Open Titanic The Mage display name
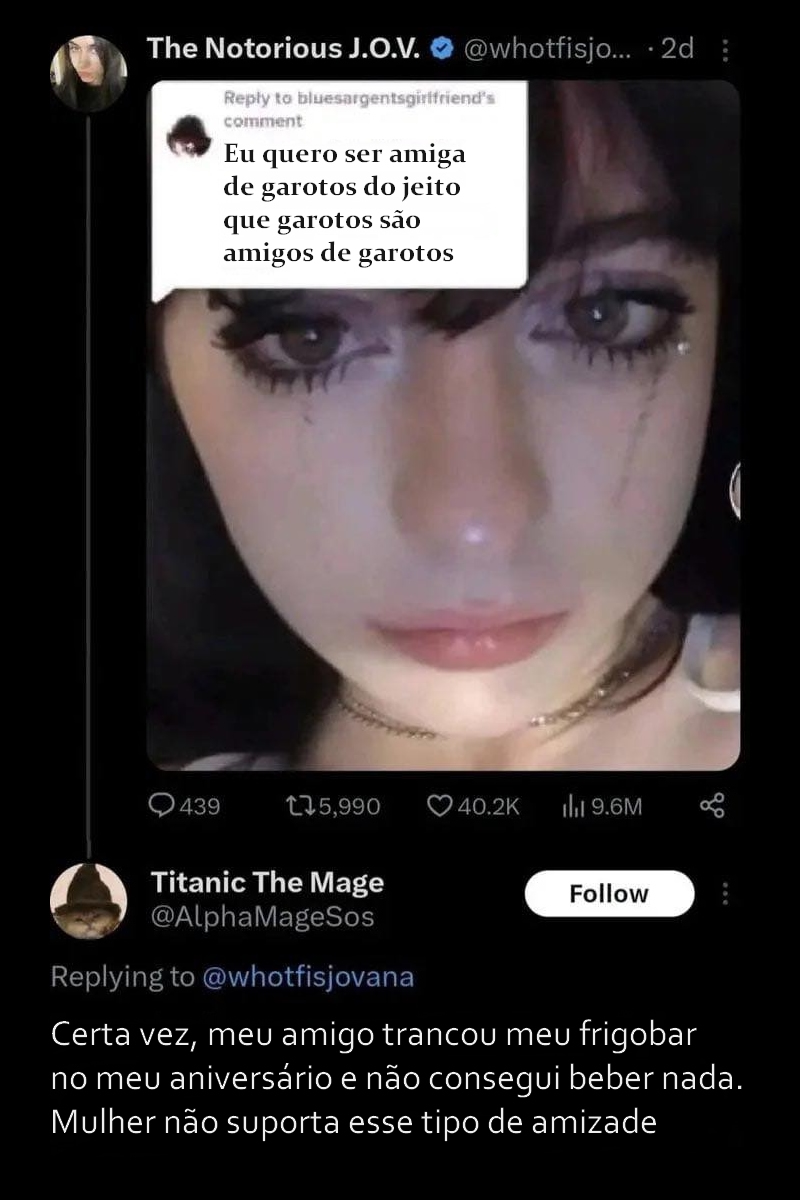800x1200 pixels. pos(267,882)
